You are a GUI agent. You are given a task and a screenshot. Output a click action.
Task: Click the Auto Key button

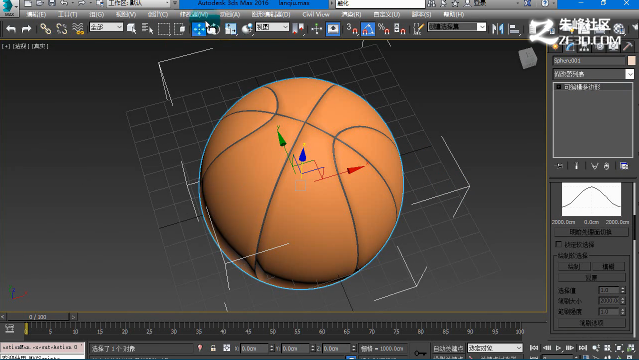pyautogui.click(x=448, y=348)
